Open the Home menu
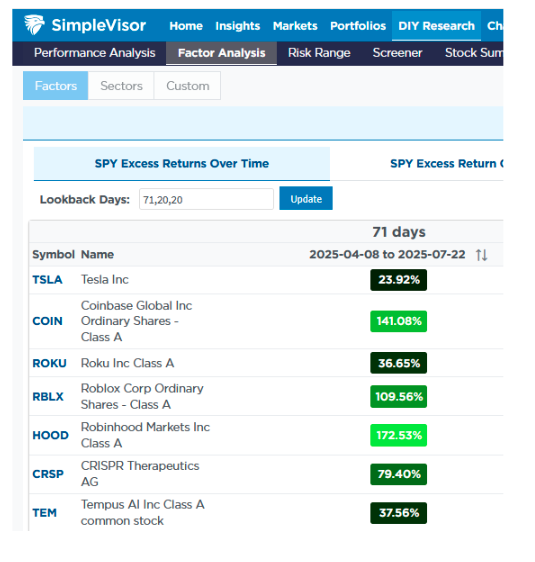 tap(186, 26)
